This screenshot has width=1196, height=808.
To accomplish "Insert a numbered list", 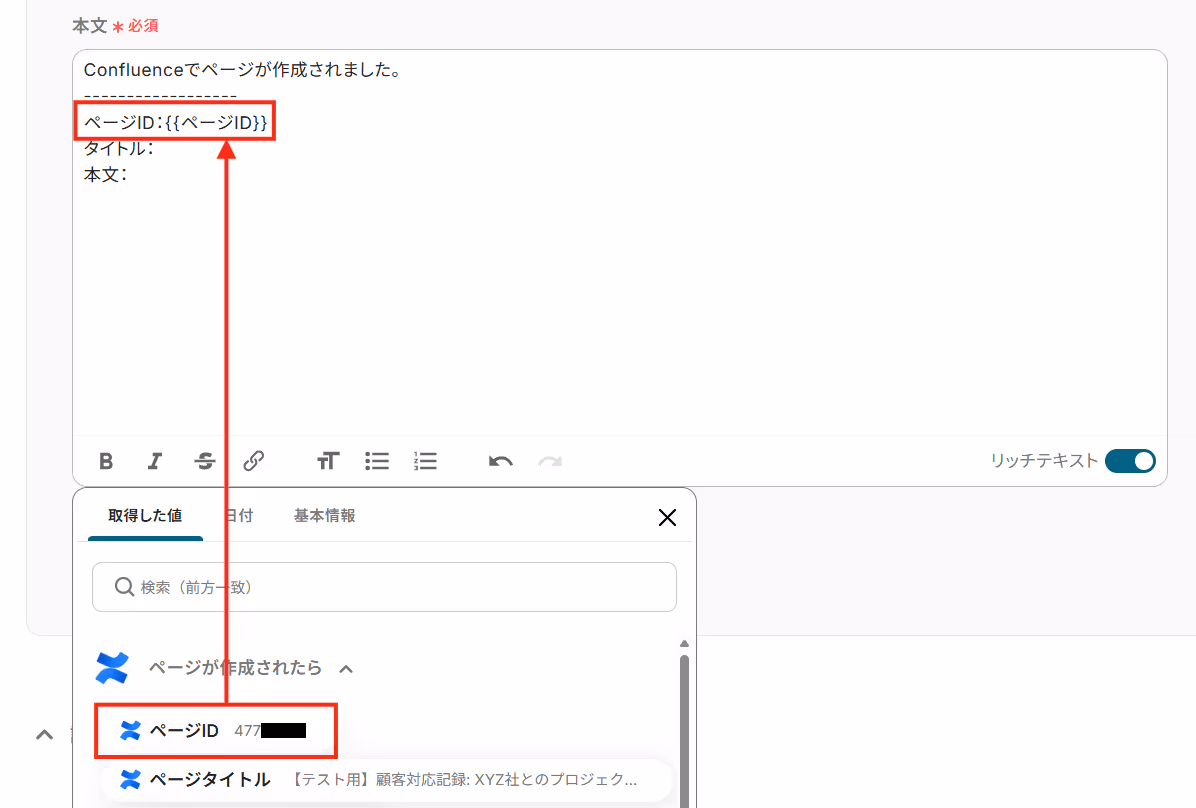I will [x=426, y=461].
